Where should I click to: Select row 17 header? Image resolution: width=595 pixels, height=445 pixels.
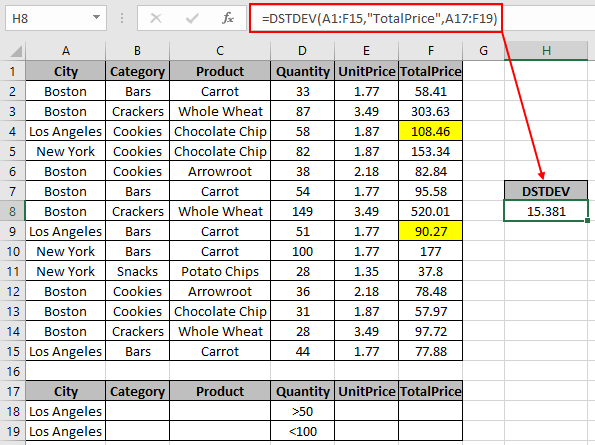coord(13,391)
